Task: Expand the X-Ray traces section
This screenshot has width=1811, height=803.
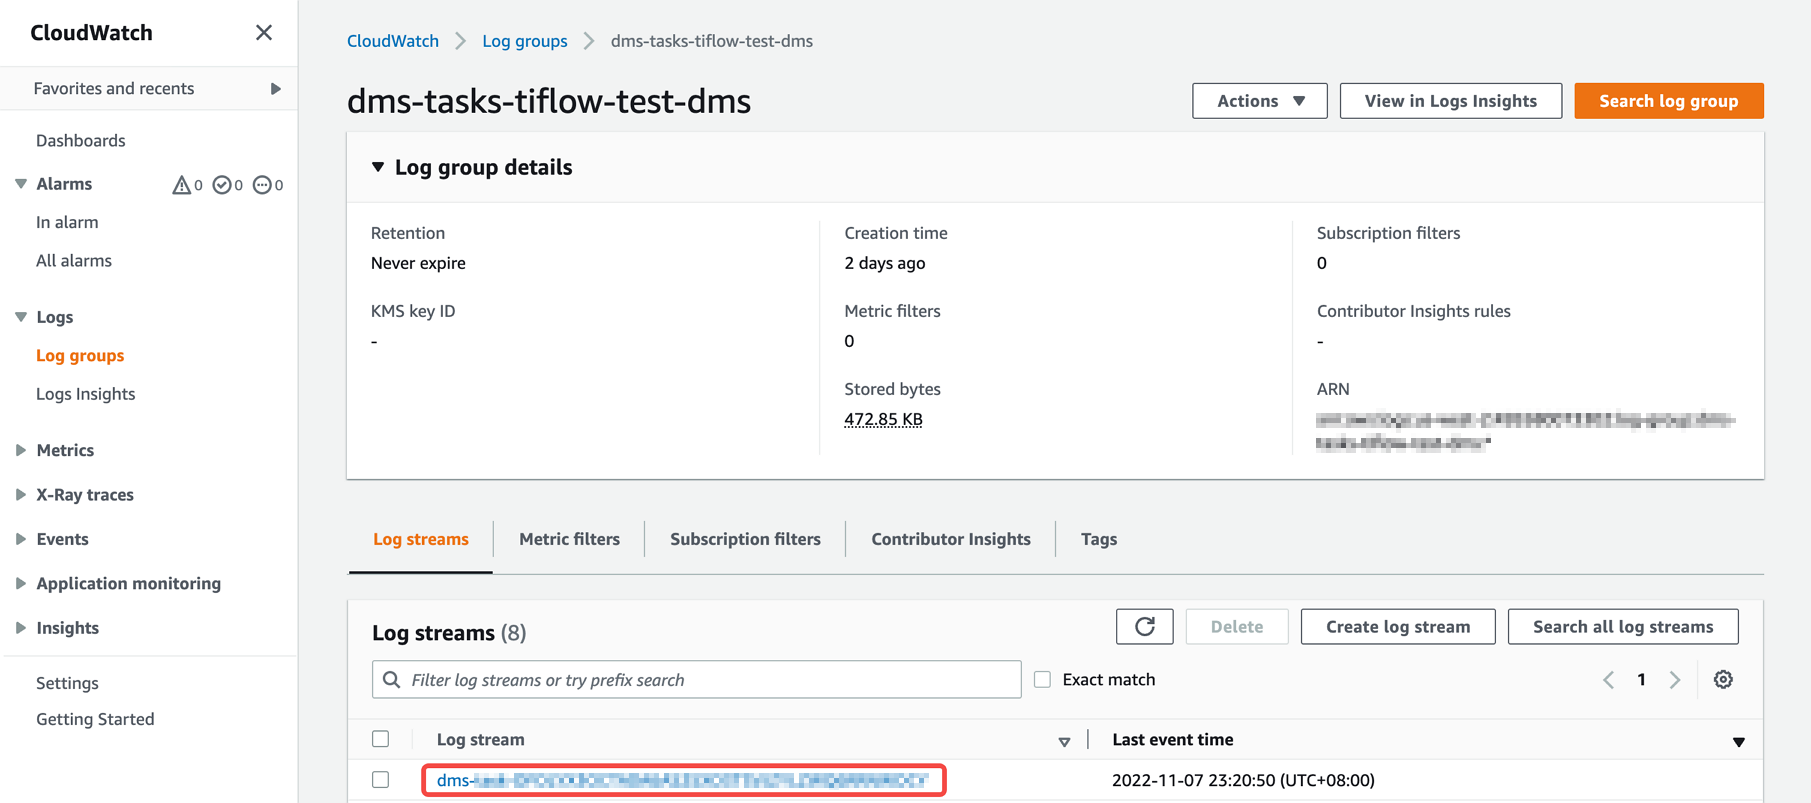Action: pyautogui.click(x=21, y=495)
